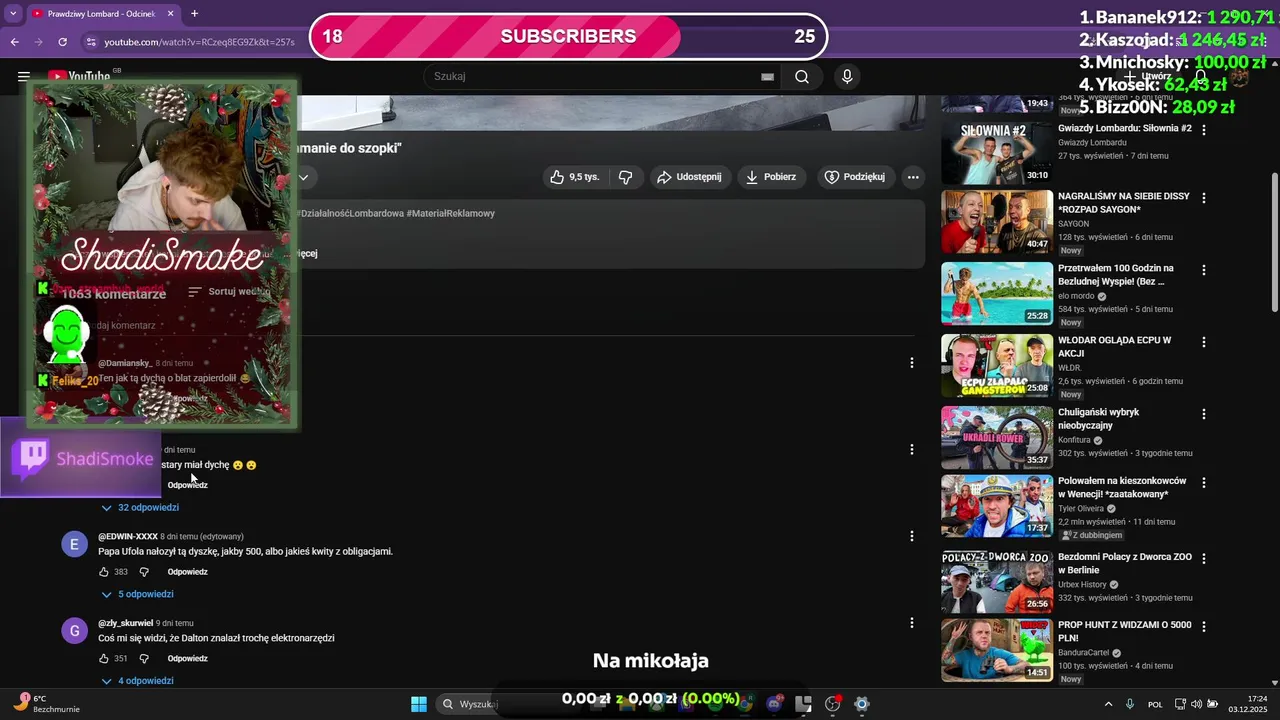Like zły_skurwiel comment with 351 likes
1280x720 pixels.
104,659
